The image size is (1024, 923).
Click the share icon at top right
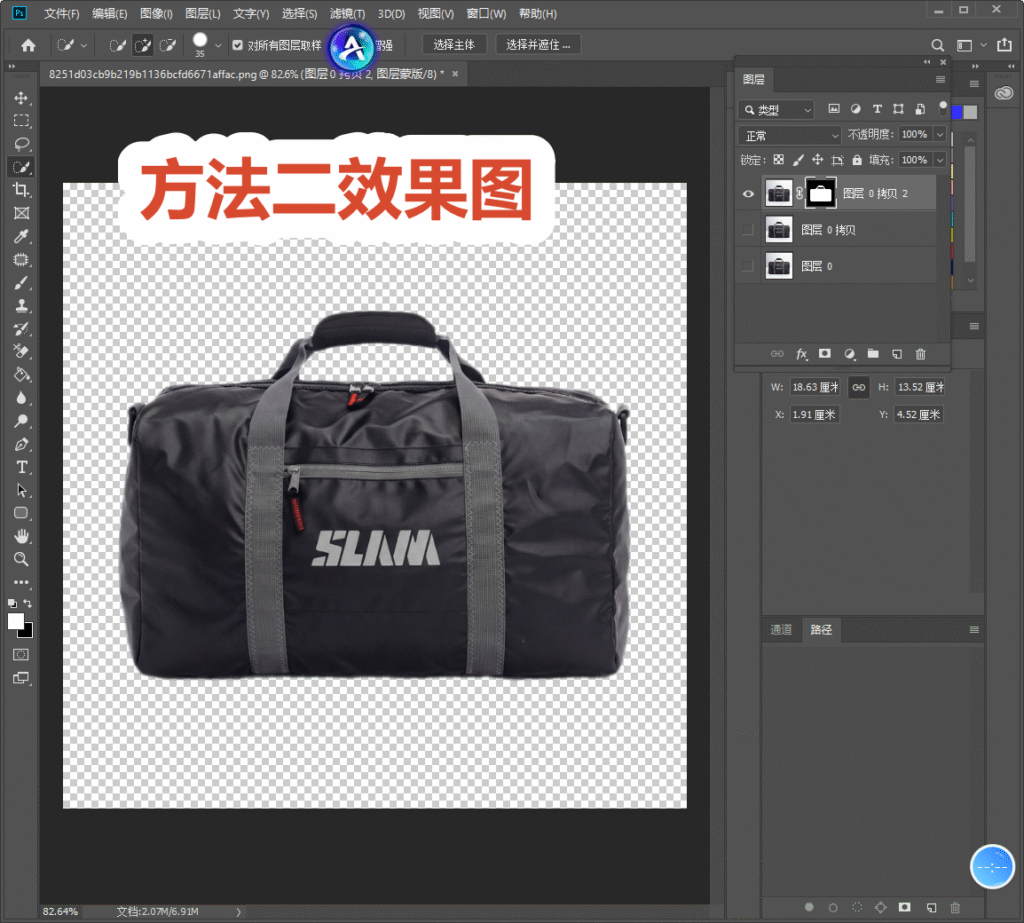[x=1004, y=44]
